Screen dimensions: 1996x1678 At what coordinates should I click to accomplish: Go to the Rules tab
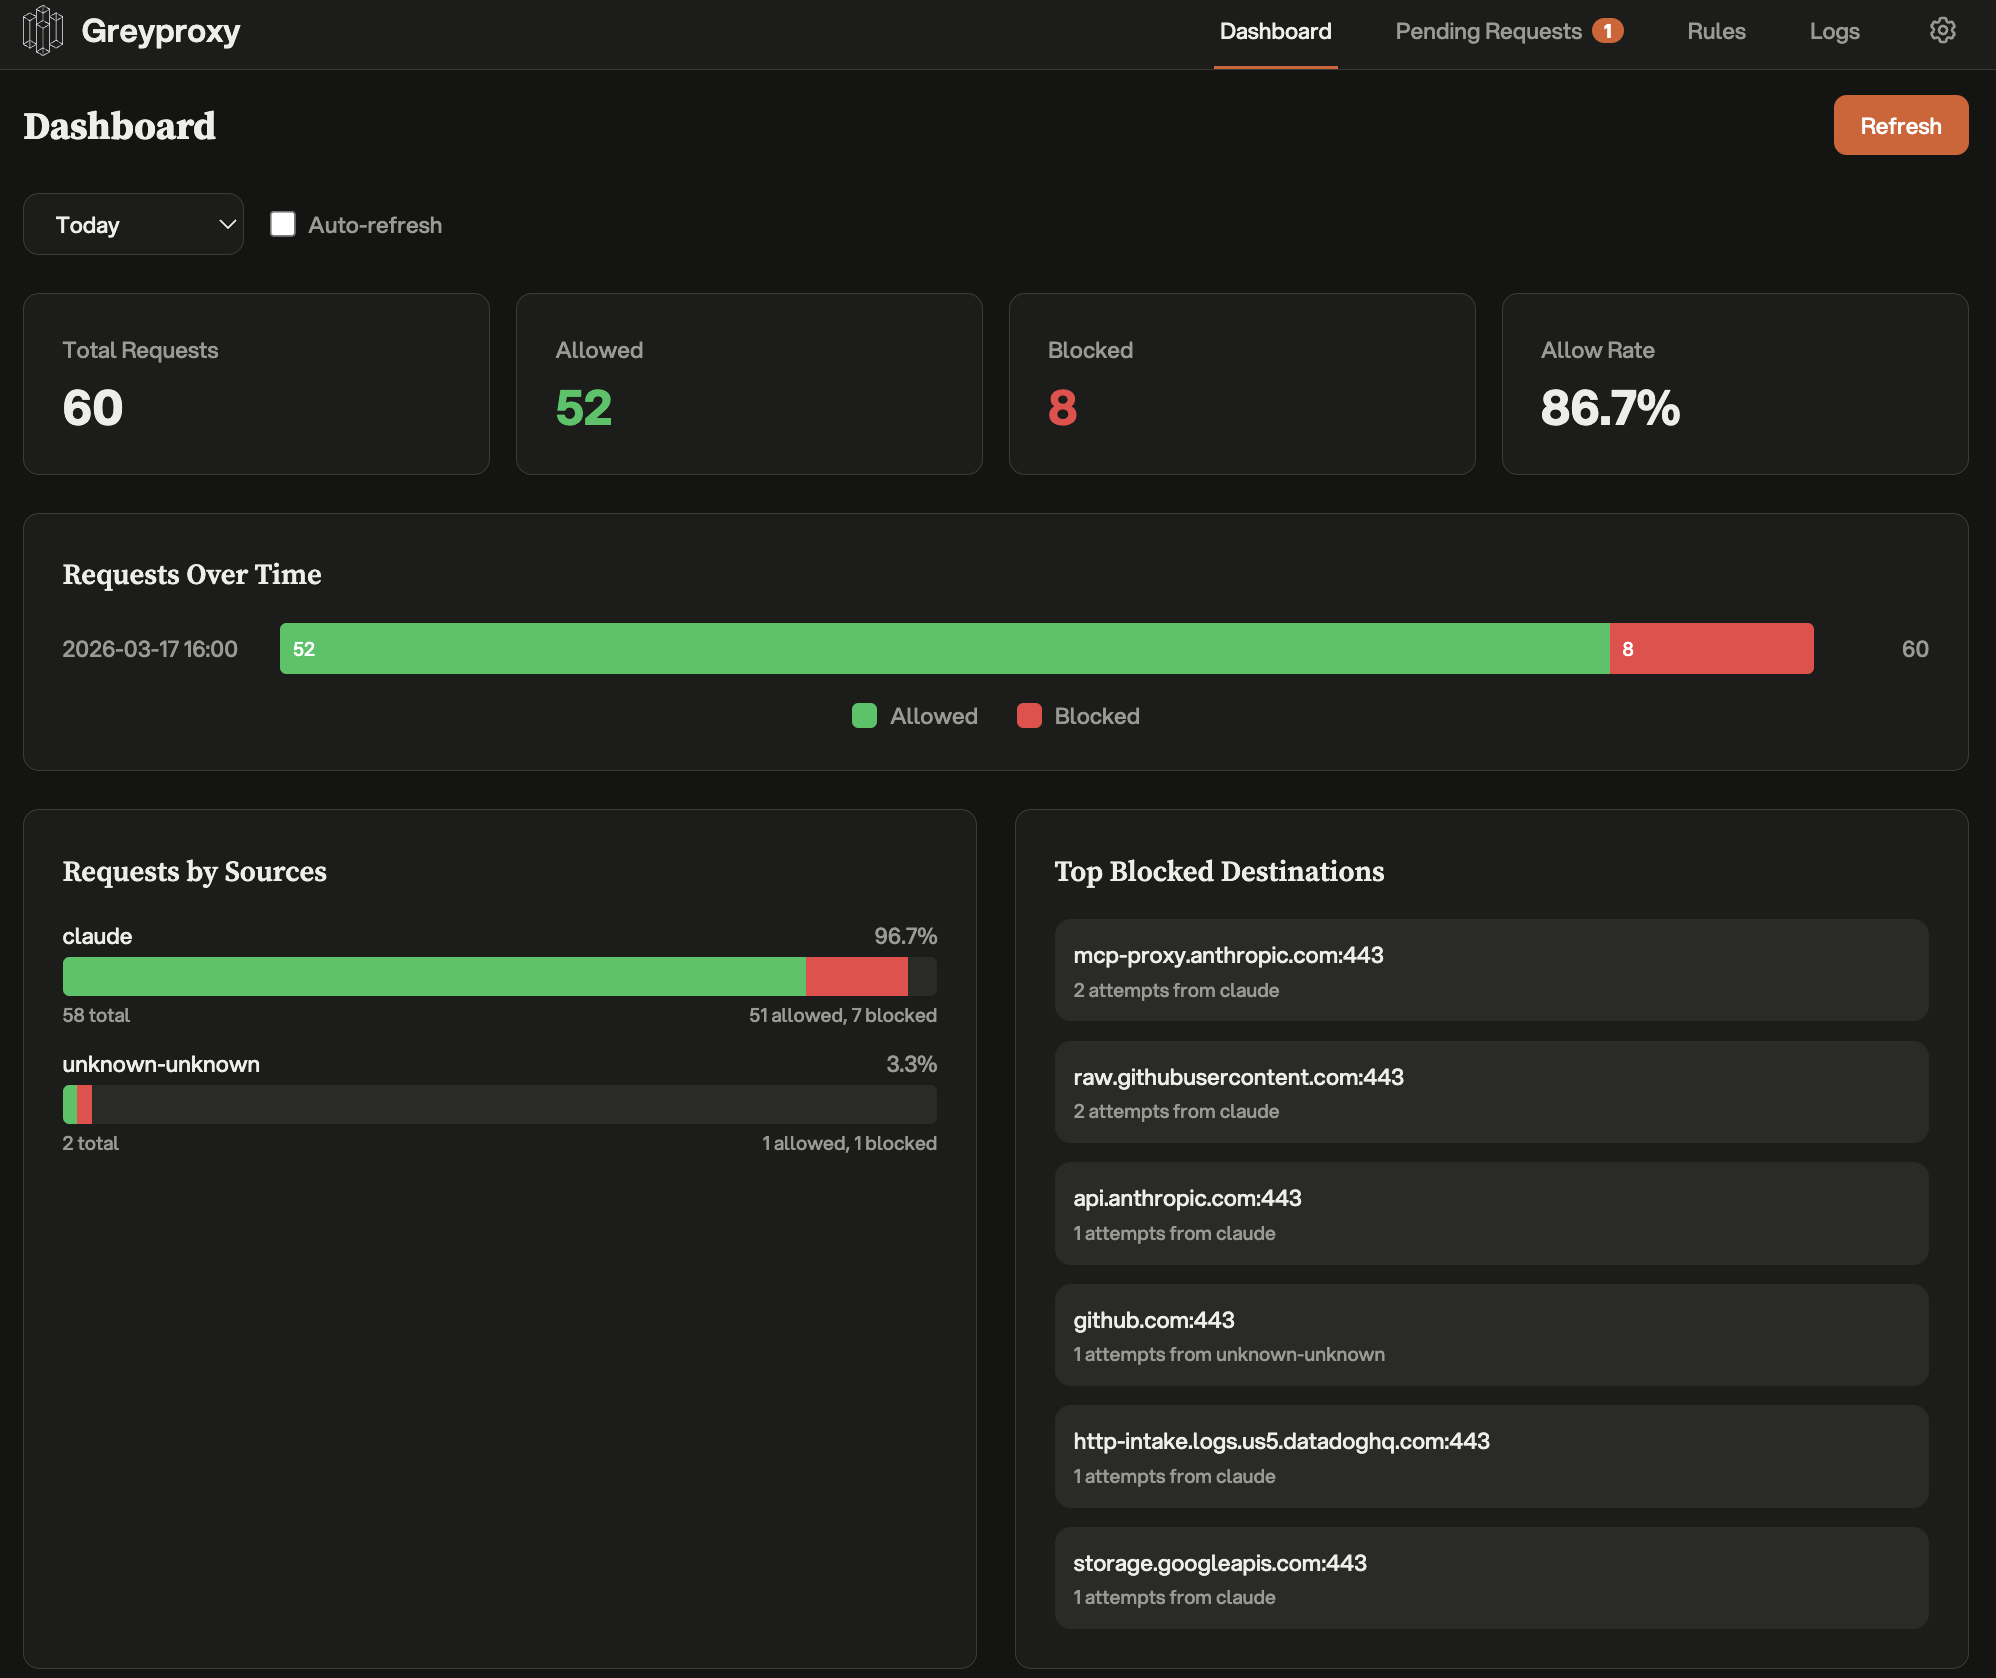click(x=1716, y=31)
